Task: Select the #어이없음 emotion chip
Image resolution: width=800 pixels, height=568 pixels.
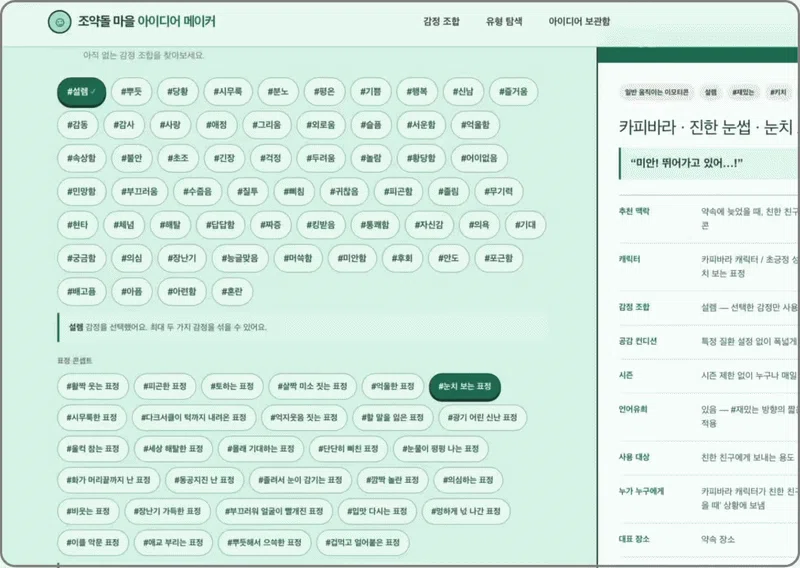Action: (479, 158)
